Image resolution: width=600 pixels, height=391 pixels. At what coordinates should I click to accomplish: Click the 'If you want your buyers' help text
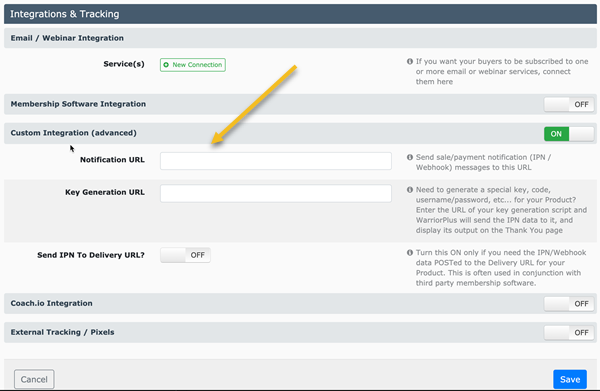(x=502, y=72)
